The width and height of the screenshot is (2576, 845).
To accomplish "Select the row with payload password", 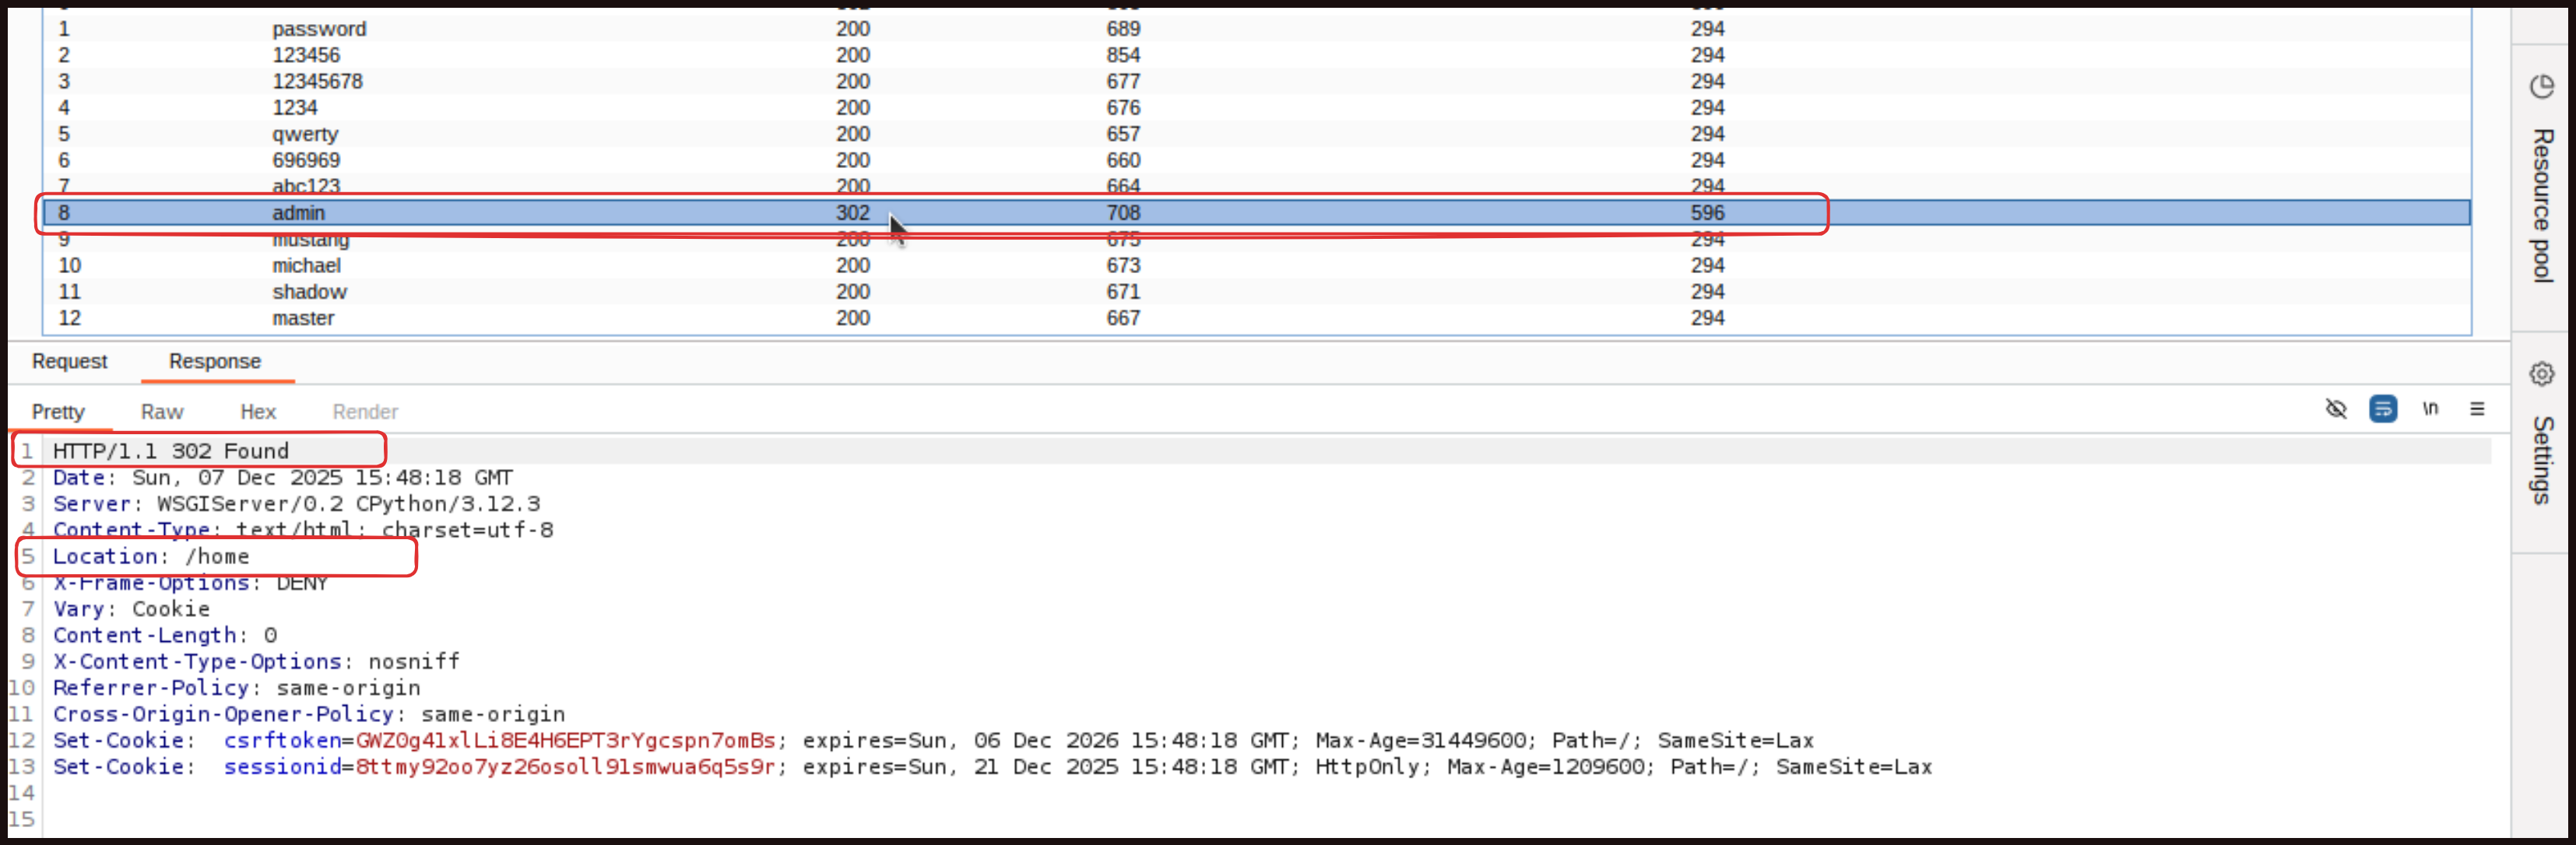I will click(x=1257, y=29).
